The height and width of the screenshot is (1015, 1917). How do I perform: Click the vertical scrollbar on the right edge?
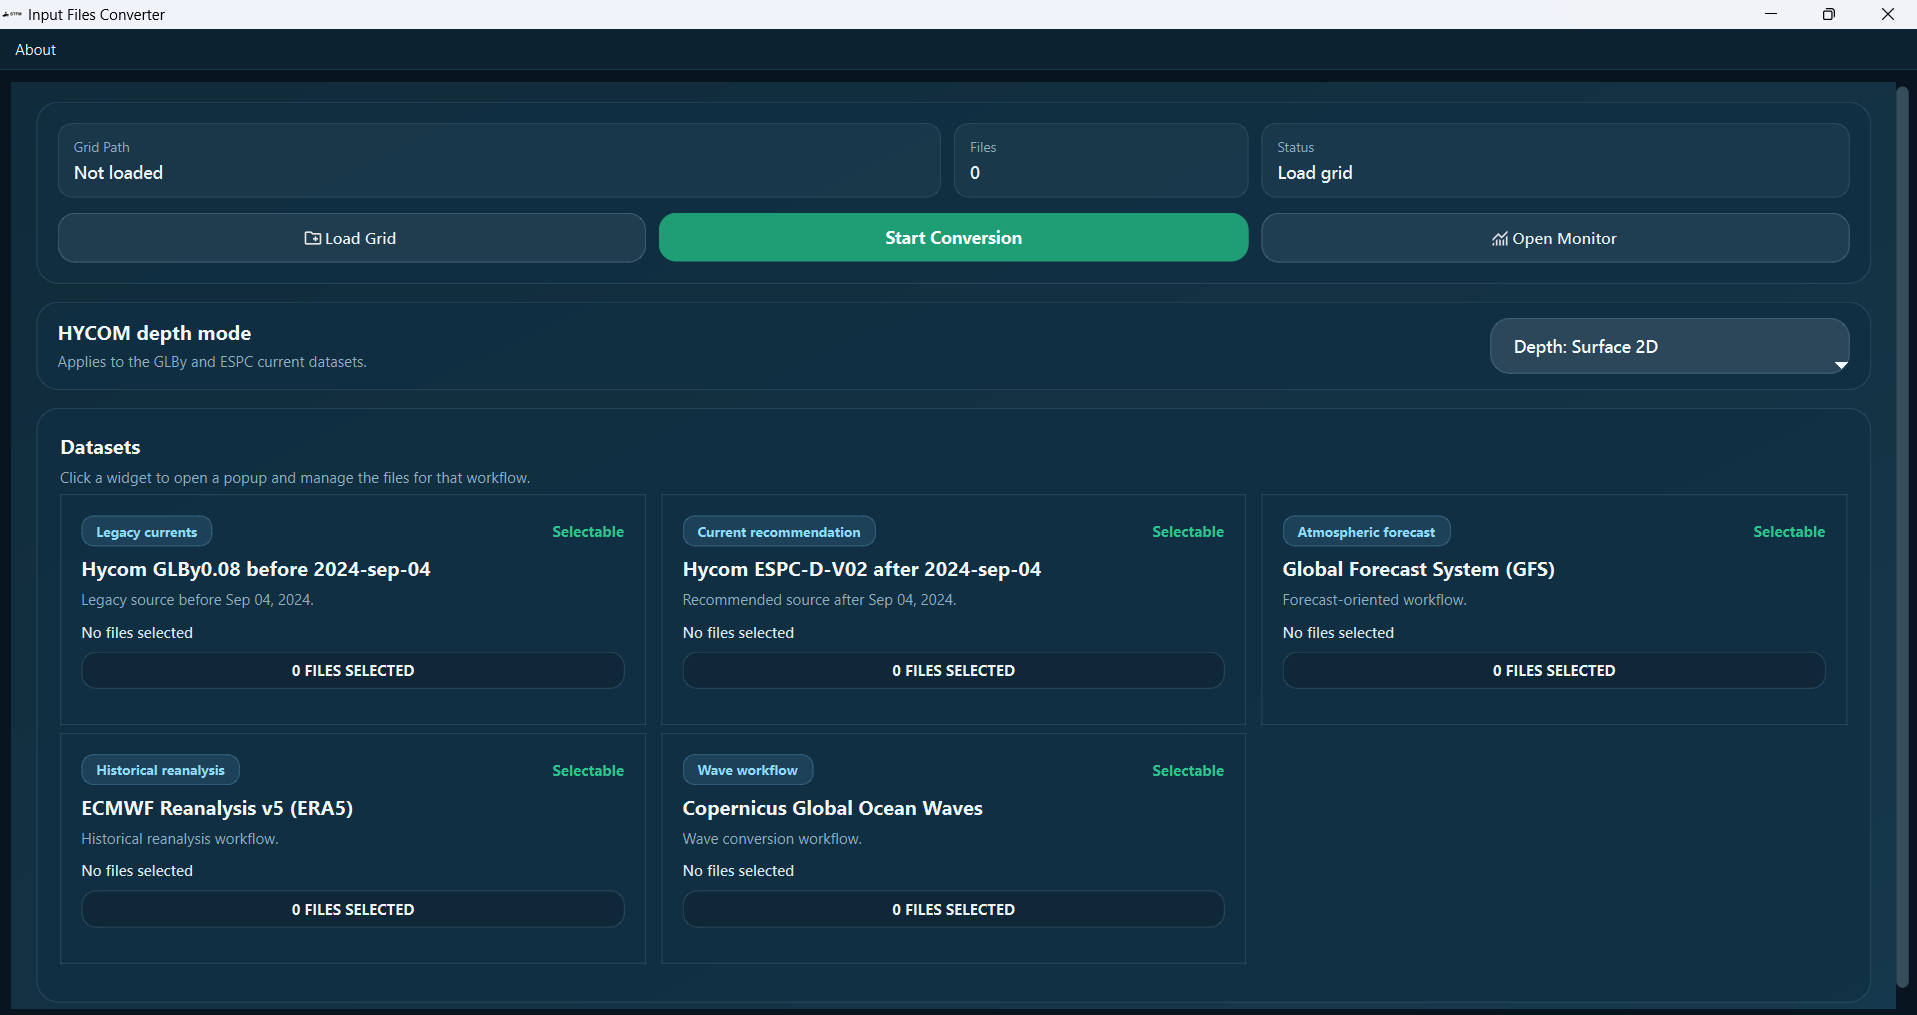1902,538
